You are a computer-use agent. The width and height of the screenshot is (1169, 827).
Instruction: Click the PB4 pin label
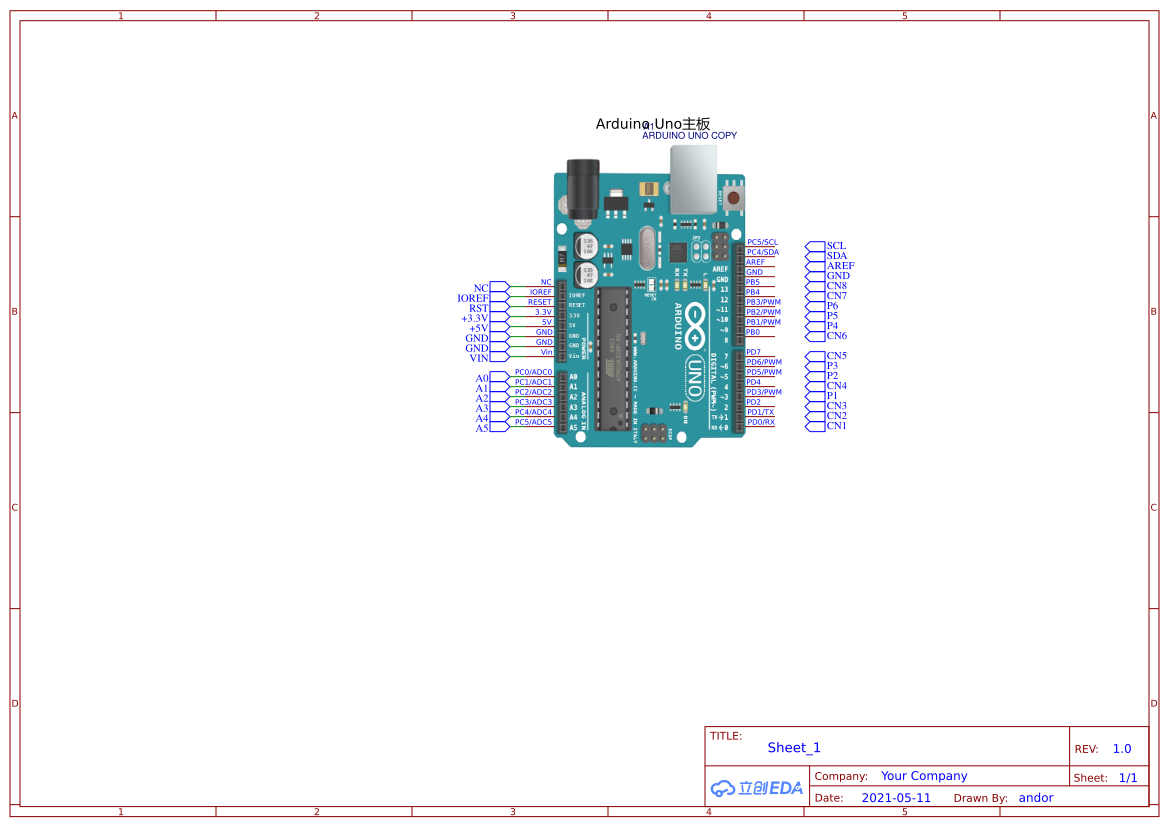pyautogui.click(x=753, y=292)
